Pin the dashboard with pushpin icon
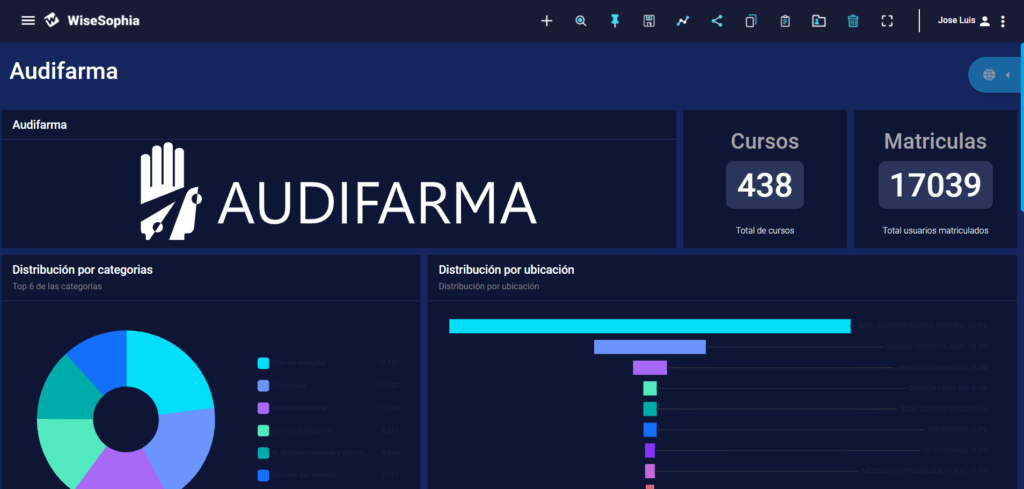Image resolution: width=1024 pixels, height=489 pixels. [x=615, y=21]
